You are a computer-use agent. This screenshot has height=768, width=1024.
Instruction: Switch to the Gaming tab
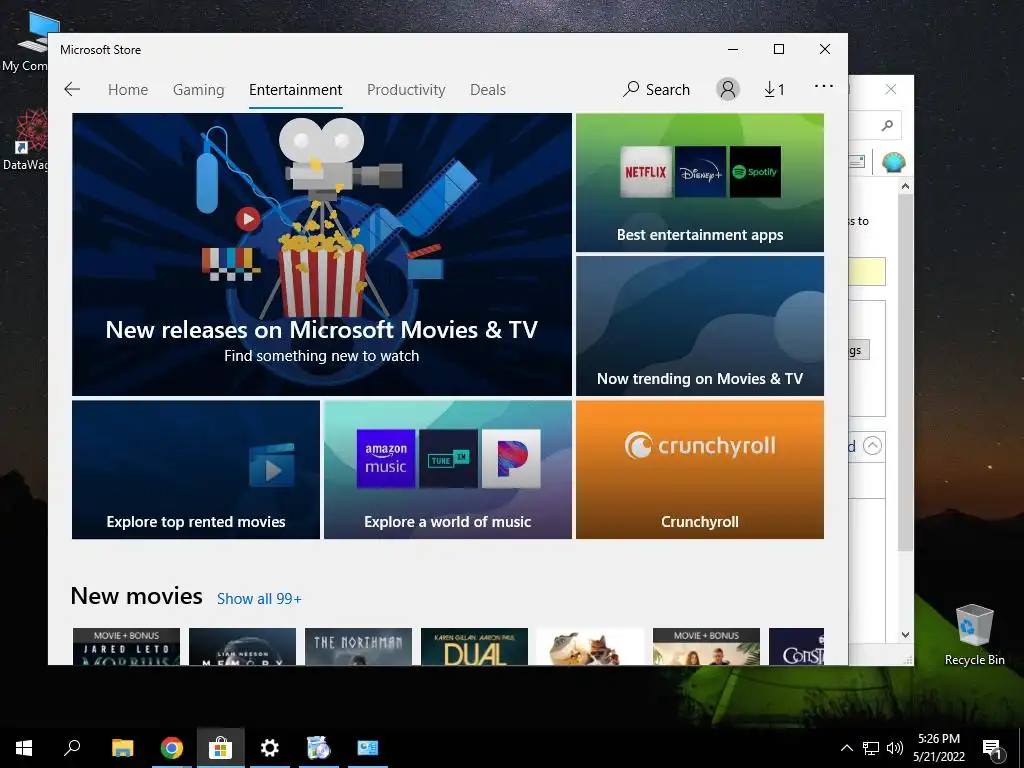pyautogui.click(x=199, y=89)
